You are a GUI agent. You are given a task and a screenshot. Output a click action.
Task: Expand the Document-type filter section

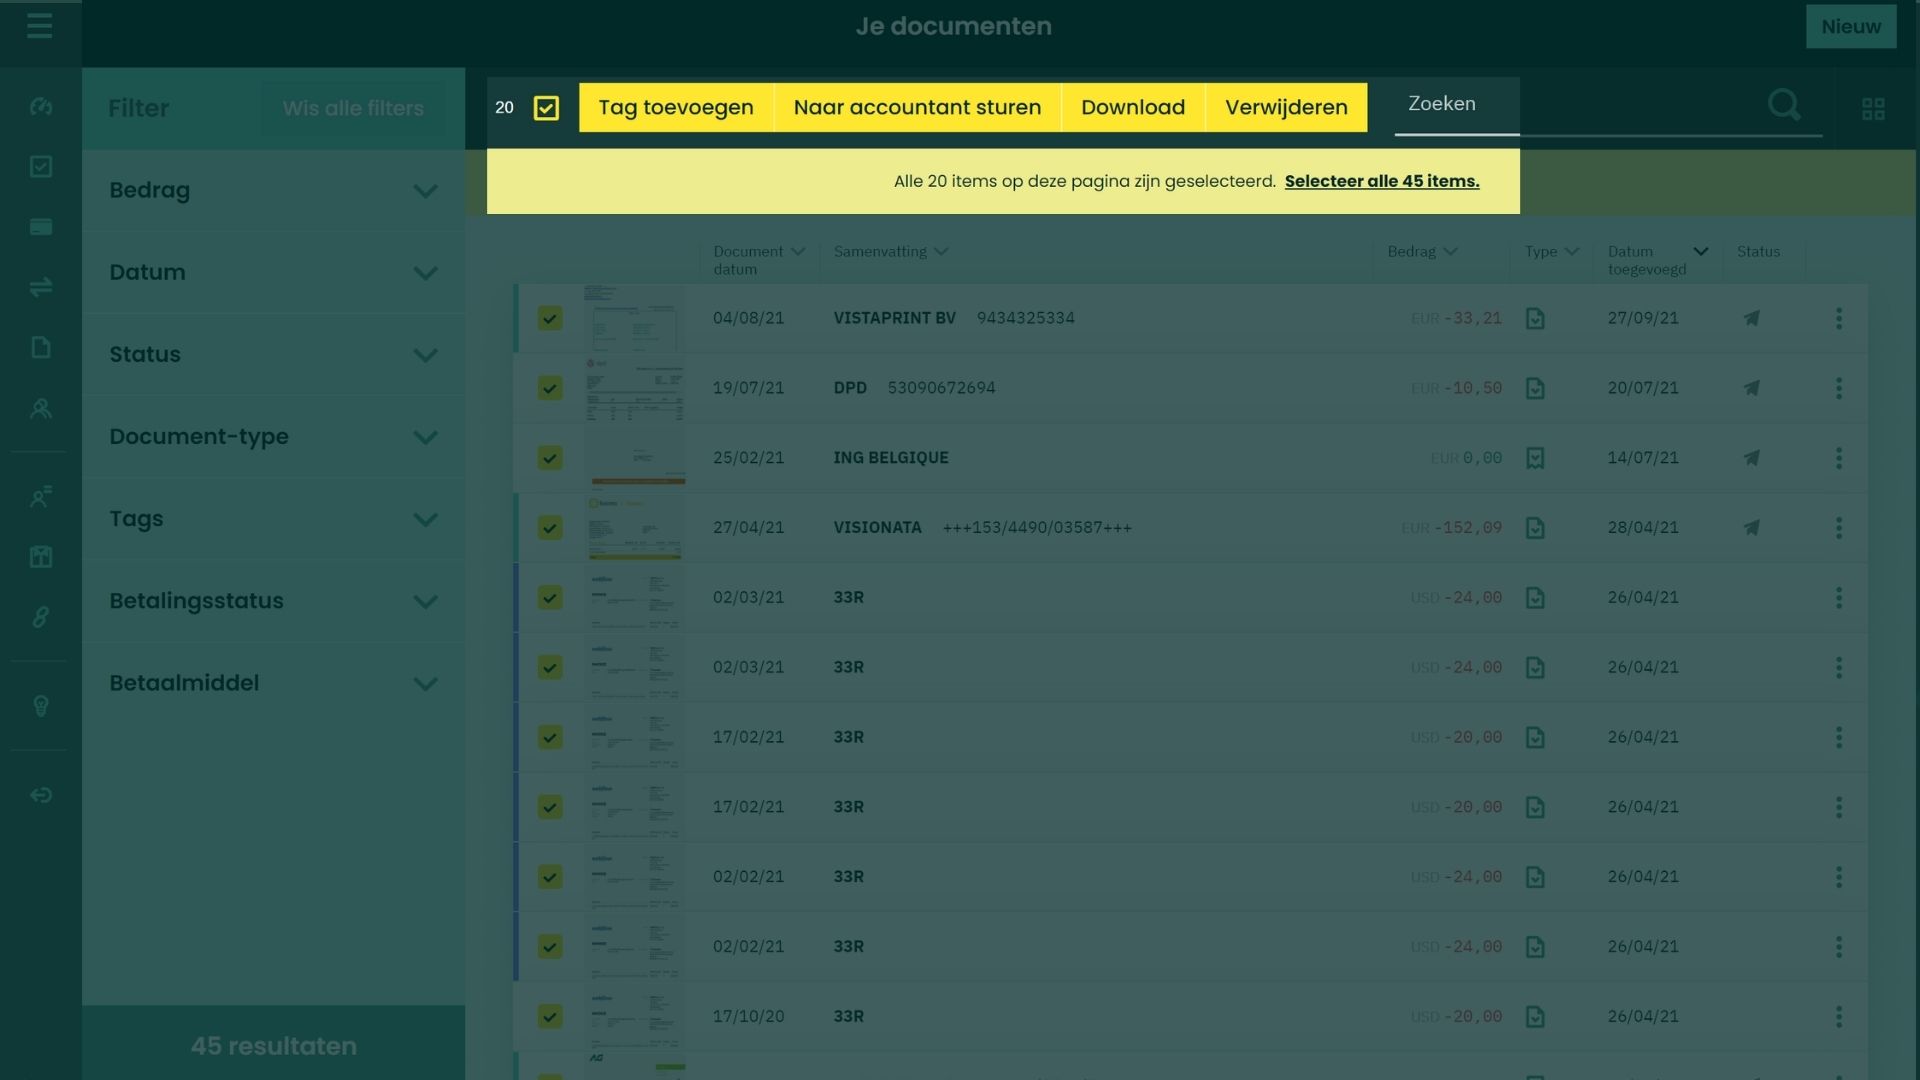tap(273, 437)
